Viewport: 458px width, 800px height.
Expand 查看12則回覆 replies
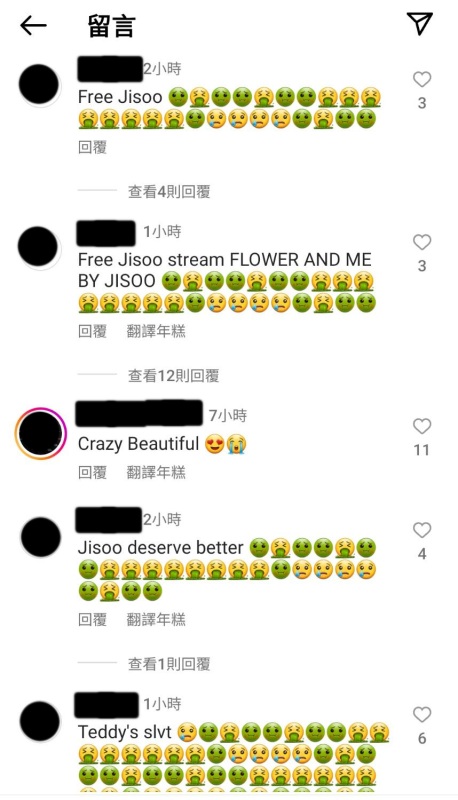pos(173,376)
